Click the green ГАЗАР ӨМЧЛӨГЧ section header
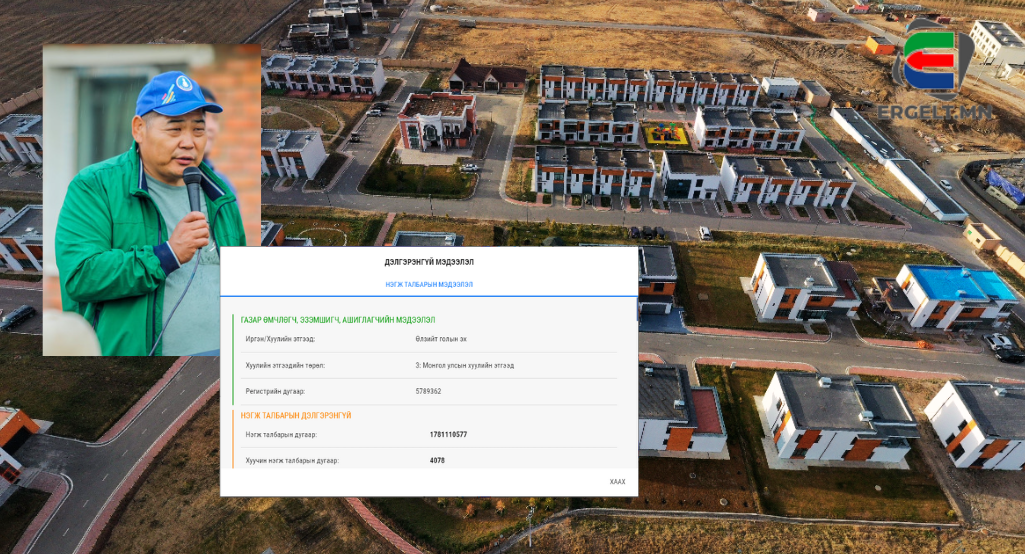The image size is (1025, 554). pyautogui.click(x=337, y=320)
